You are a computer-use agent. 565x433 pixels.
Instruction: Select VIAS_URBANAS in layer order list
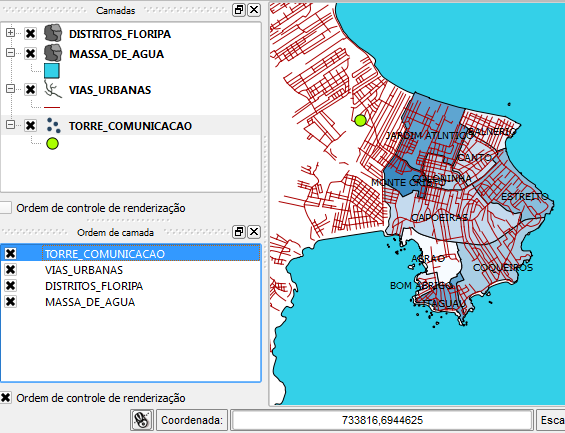(x=84, y=270)
